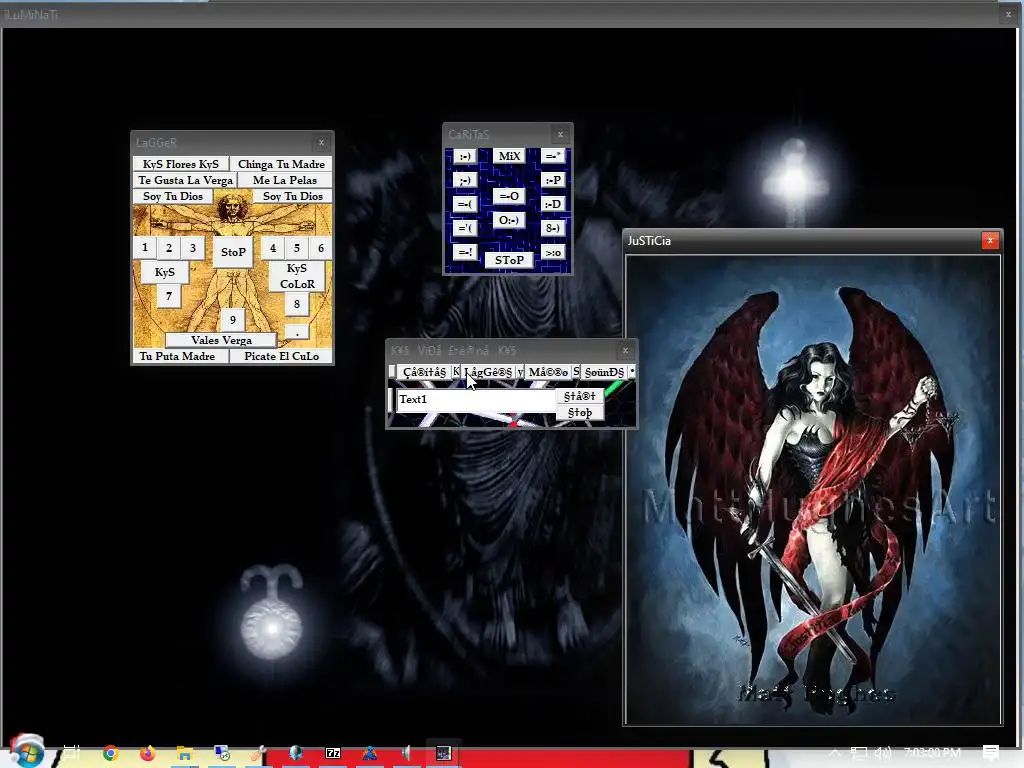Click the MiX button in CaRiTaS
This screenshot has height=768, width=1024.
click(509, 156)
